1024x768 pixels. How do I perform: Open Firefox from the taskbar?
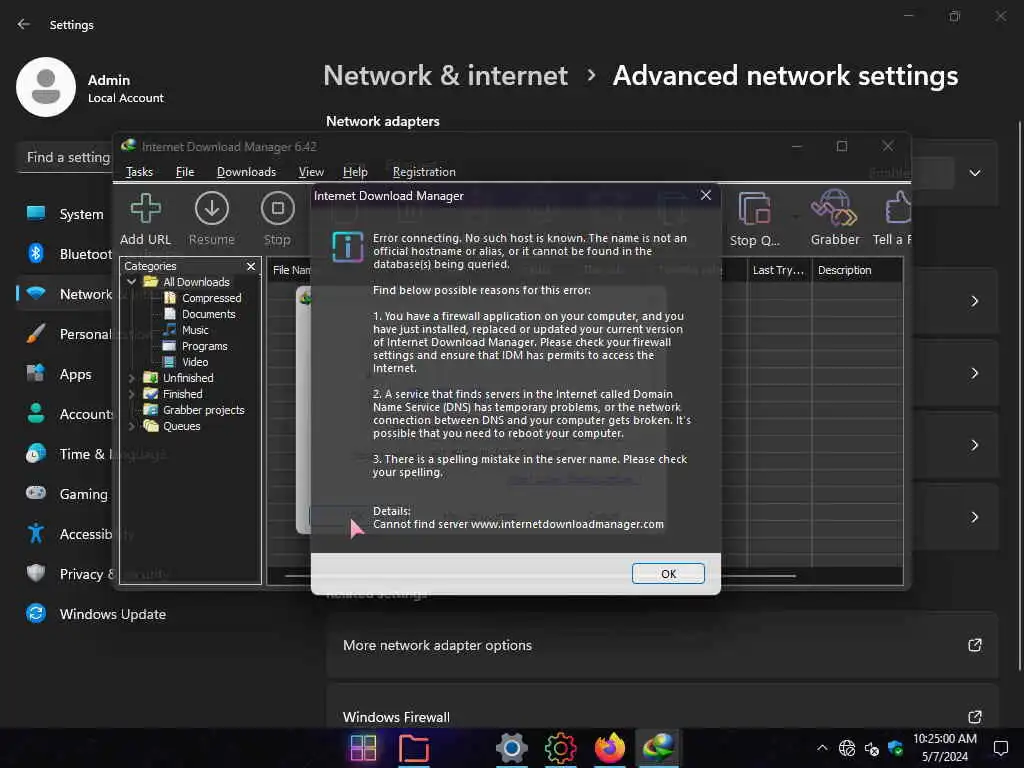tap(609, 748)
